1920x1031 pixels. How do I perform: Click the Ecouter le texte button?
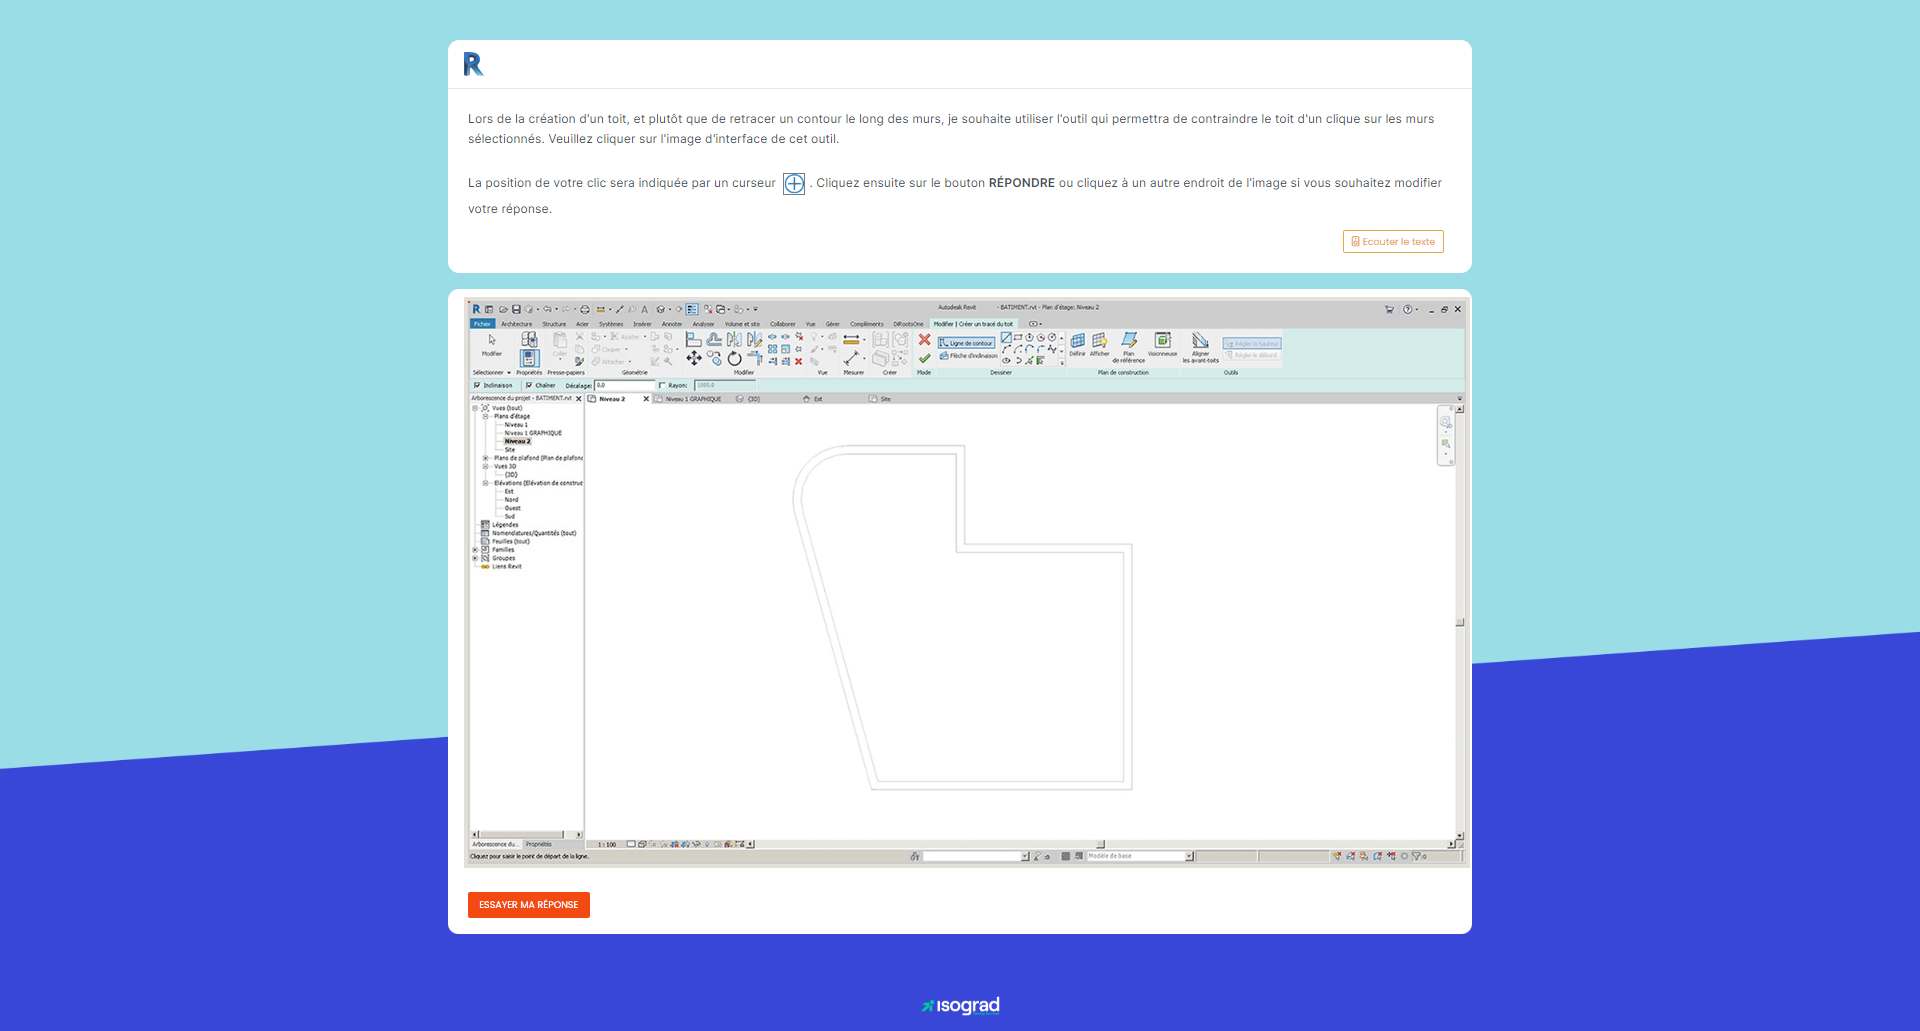point(1393,241)
